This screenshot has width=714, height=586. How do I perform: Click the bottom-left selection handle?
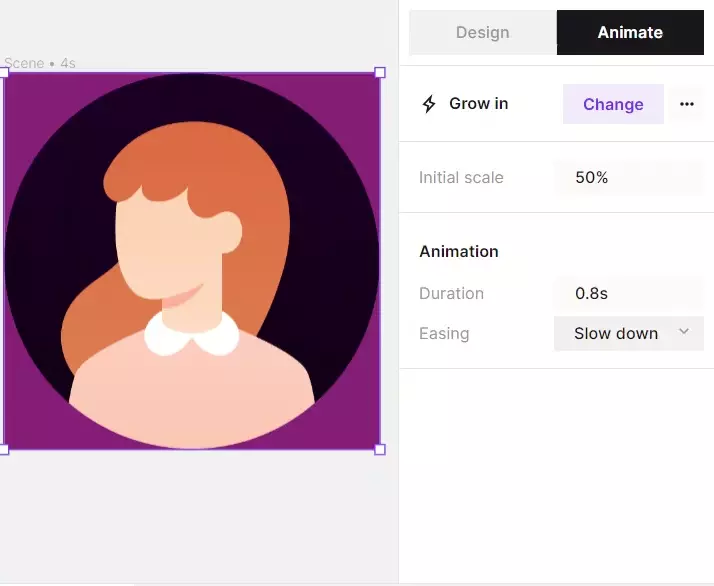click(x=3, y=449)
